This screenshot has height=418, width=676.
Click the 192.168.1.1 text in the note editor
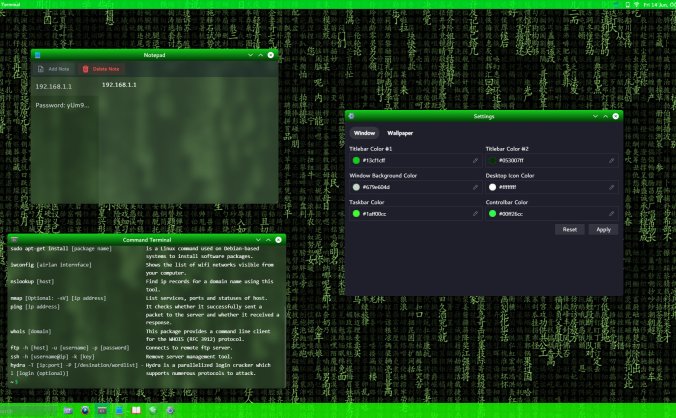tap(119, 85)
